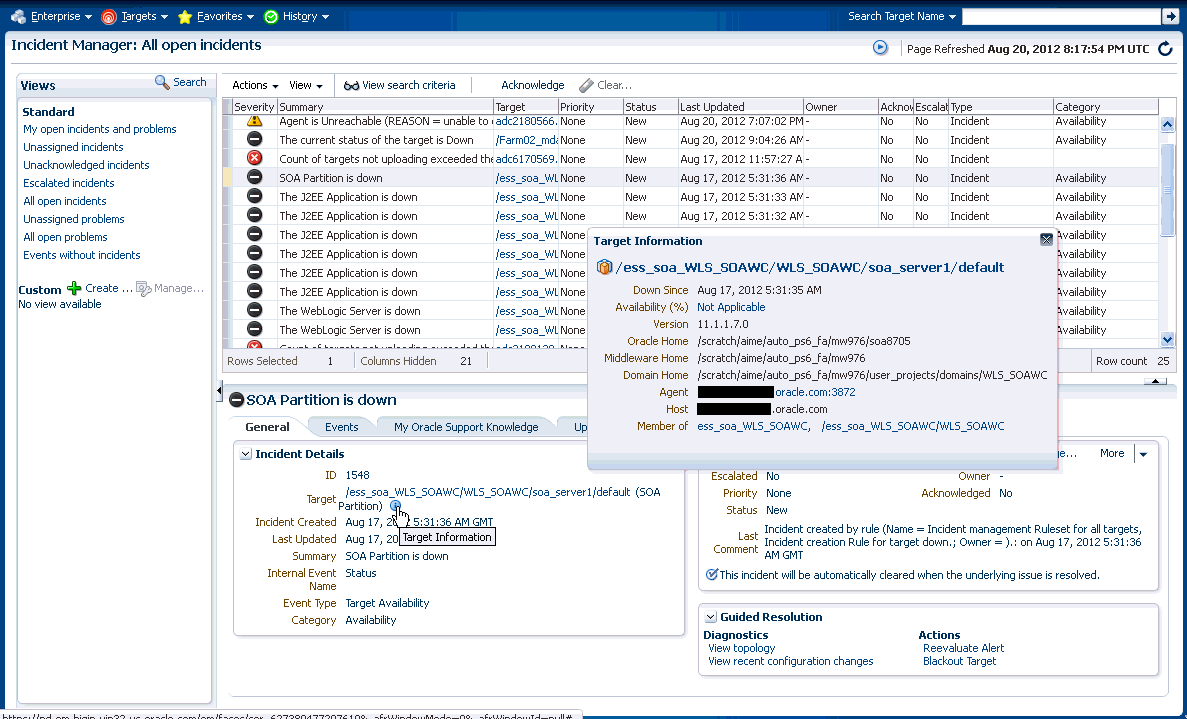This screenshot has width=1187, height=719.
Task: Open the Actions dropdown menu
Action: (x=255, y=86)
